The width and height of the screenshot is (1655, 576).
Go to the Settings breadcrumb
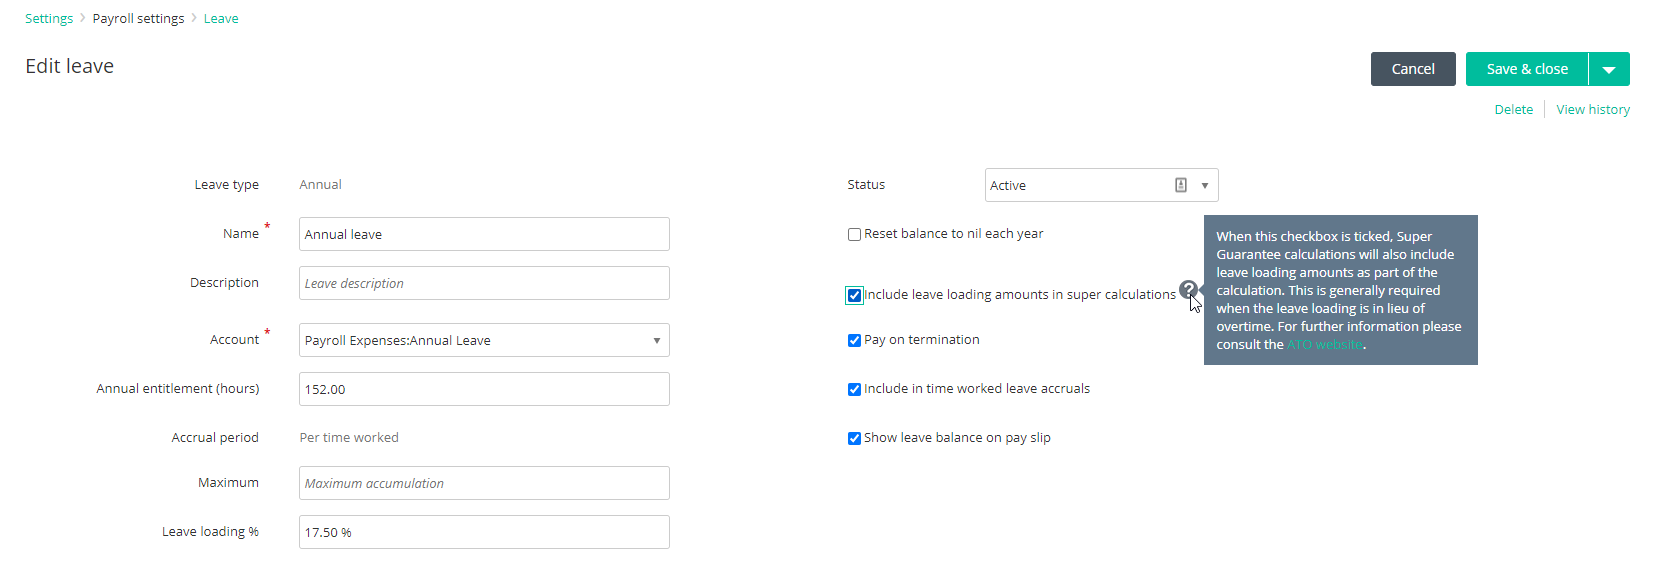[49, 18]
